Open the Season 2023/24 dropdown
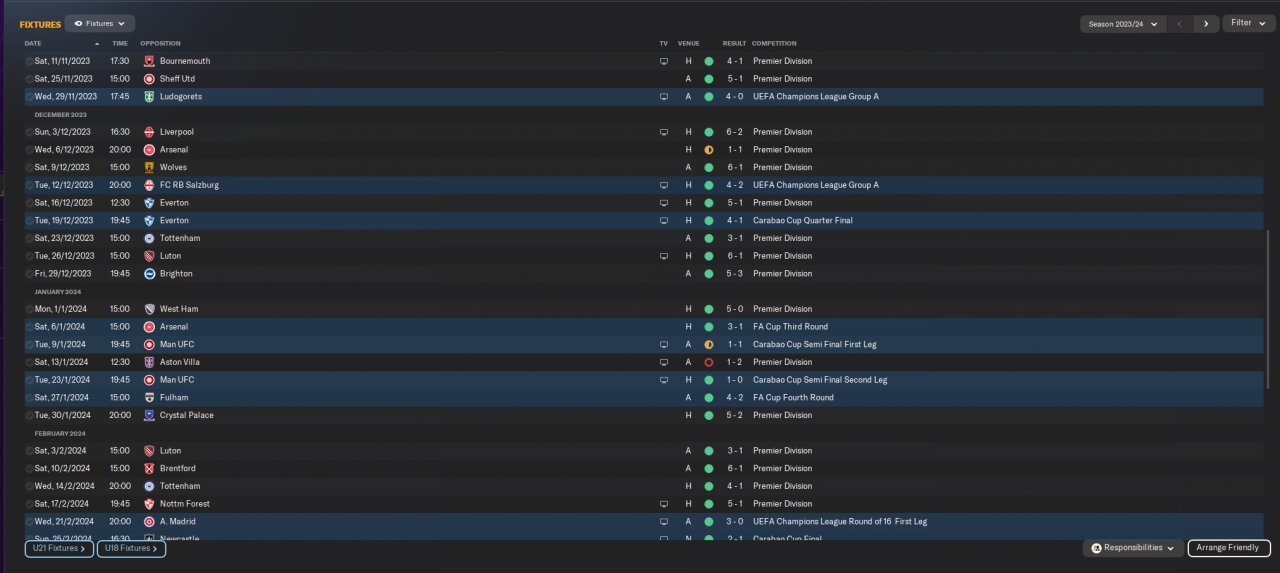 click(x=1123, y=23)
